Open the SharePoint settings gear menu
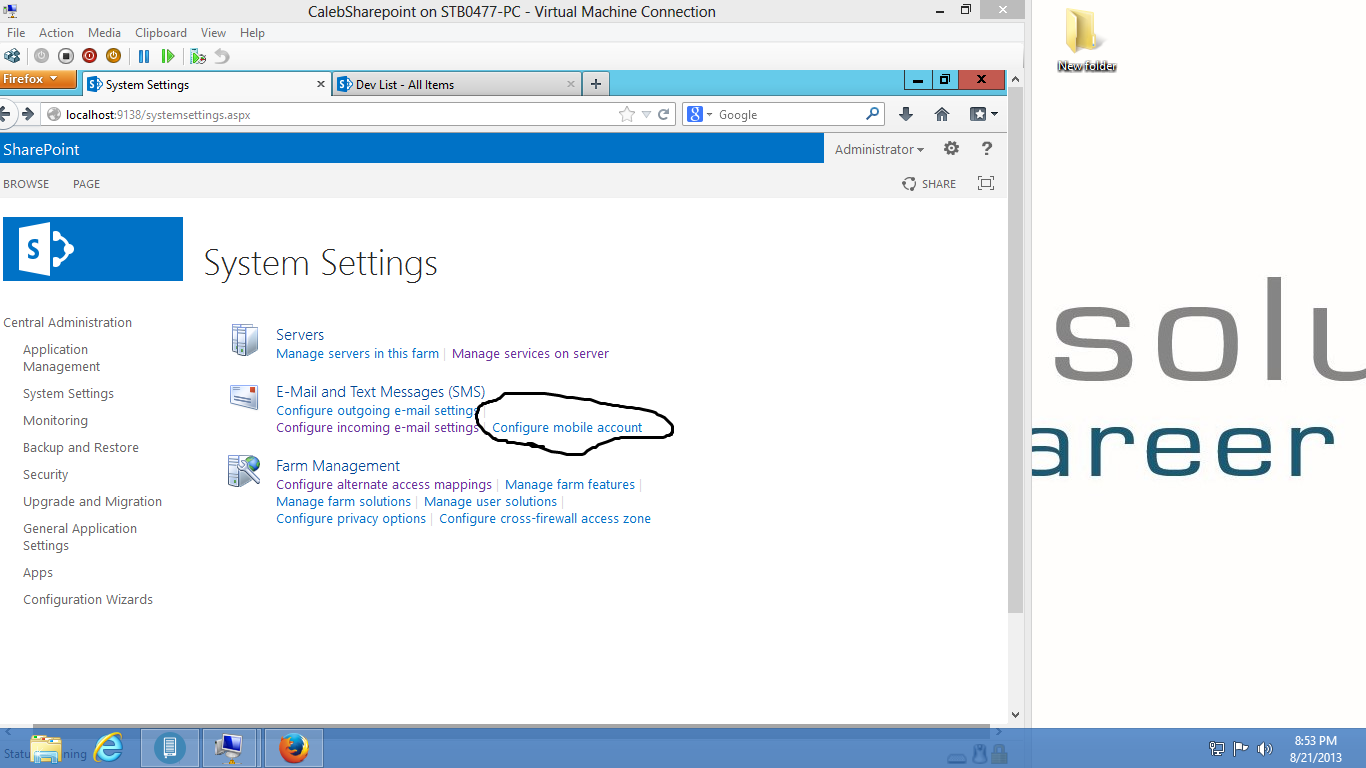The height and width of the screenshot is (768, 1366). 951,149
